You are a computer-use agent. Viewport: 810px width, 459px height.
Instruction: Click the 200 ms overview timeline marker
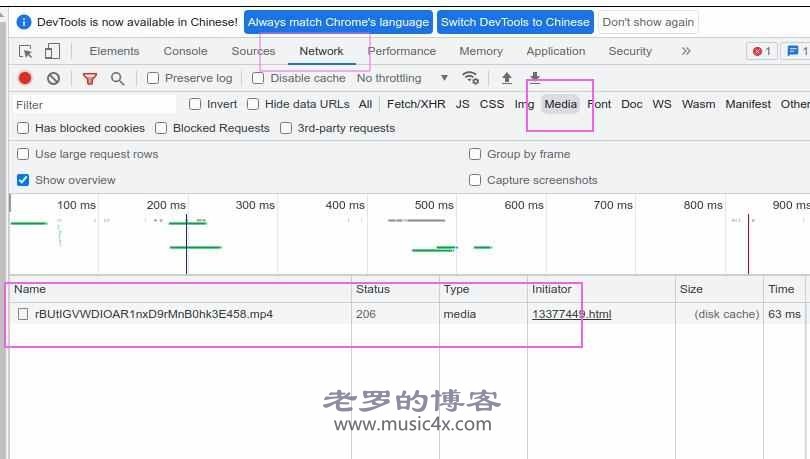point(166,205)
